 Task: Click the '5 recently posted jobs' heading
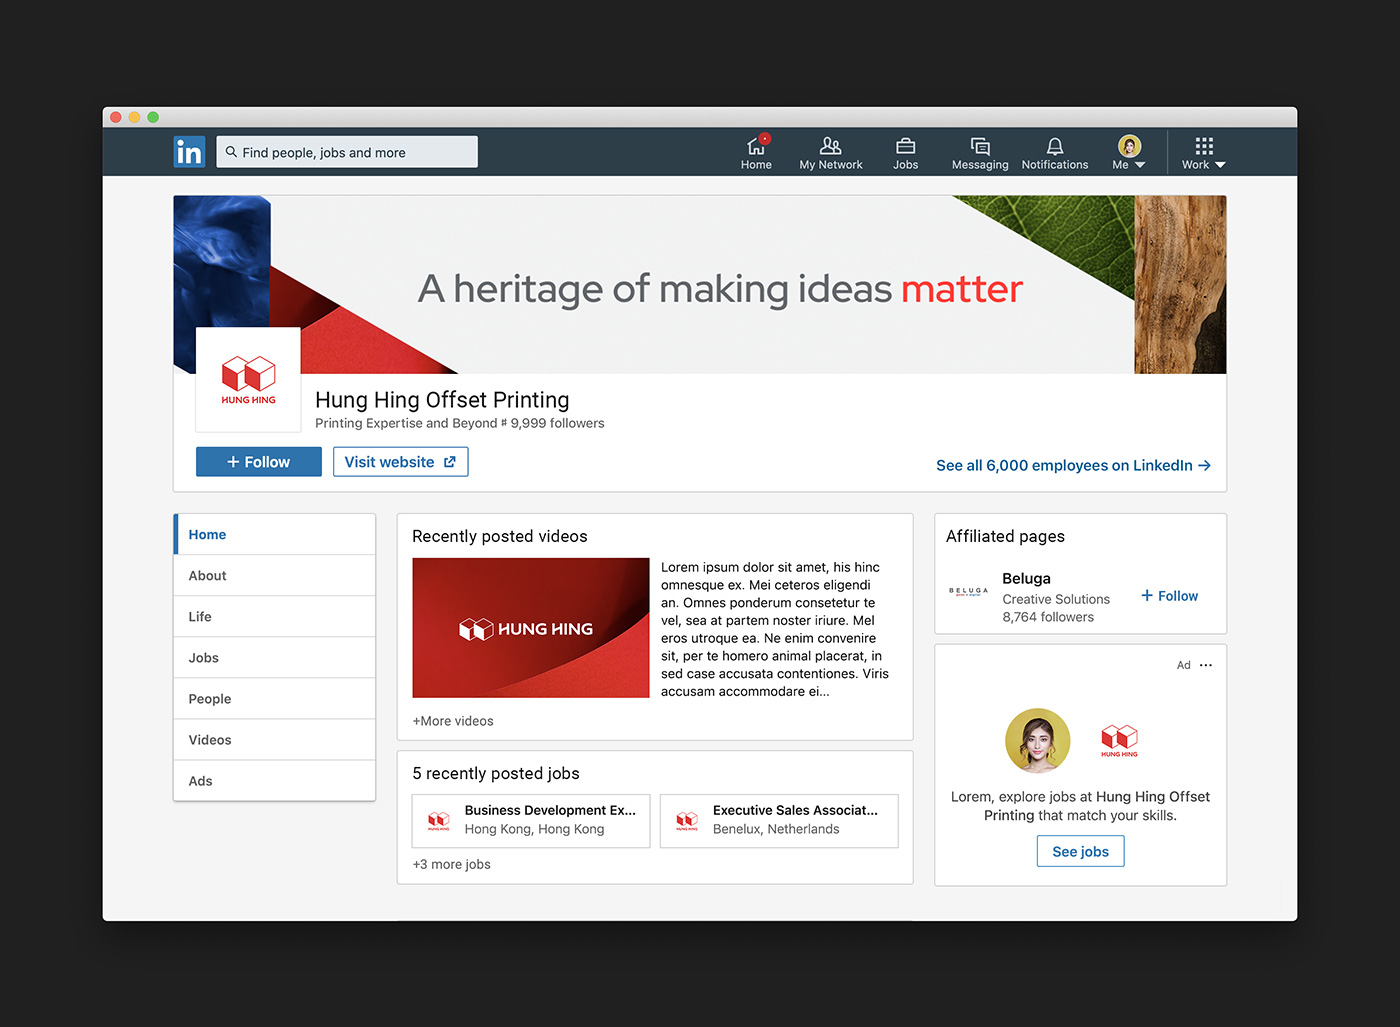click(496, 773)
